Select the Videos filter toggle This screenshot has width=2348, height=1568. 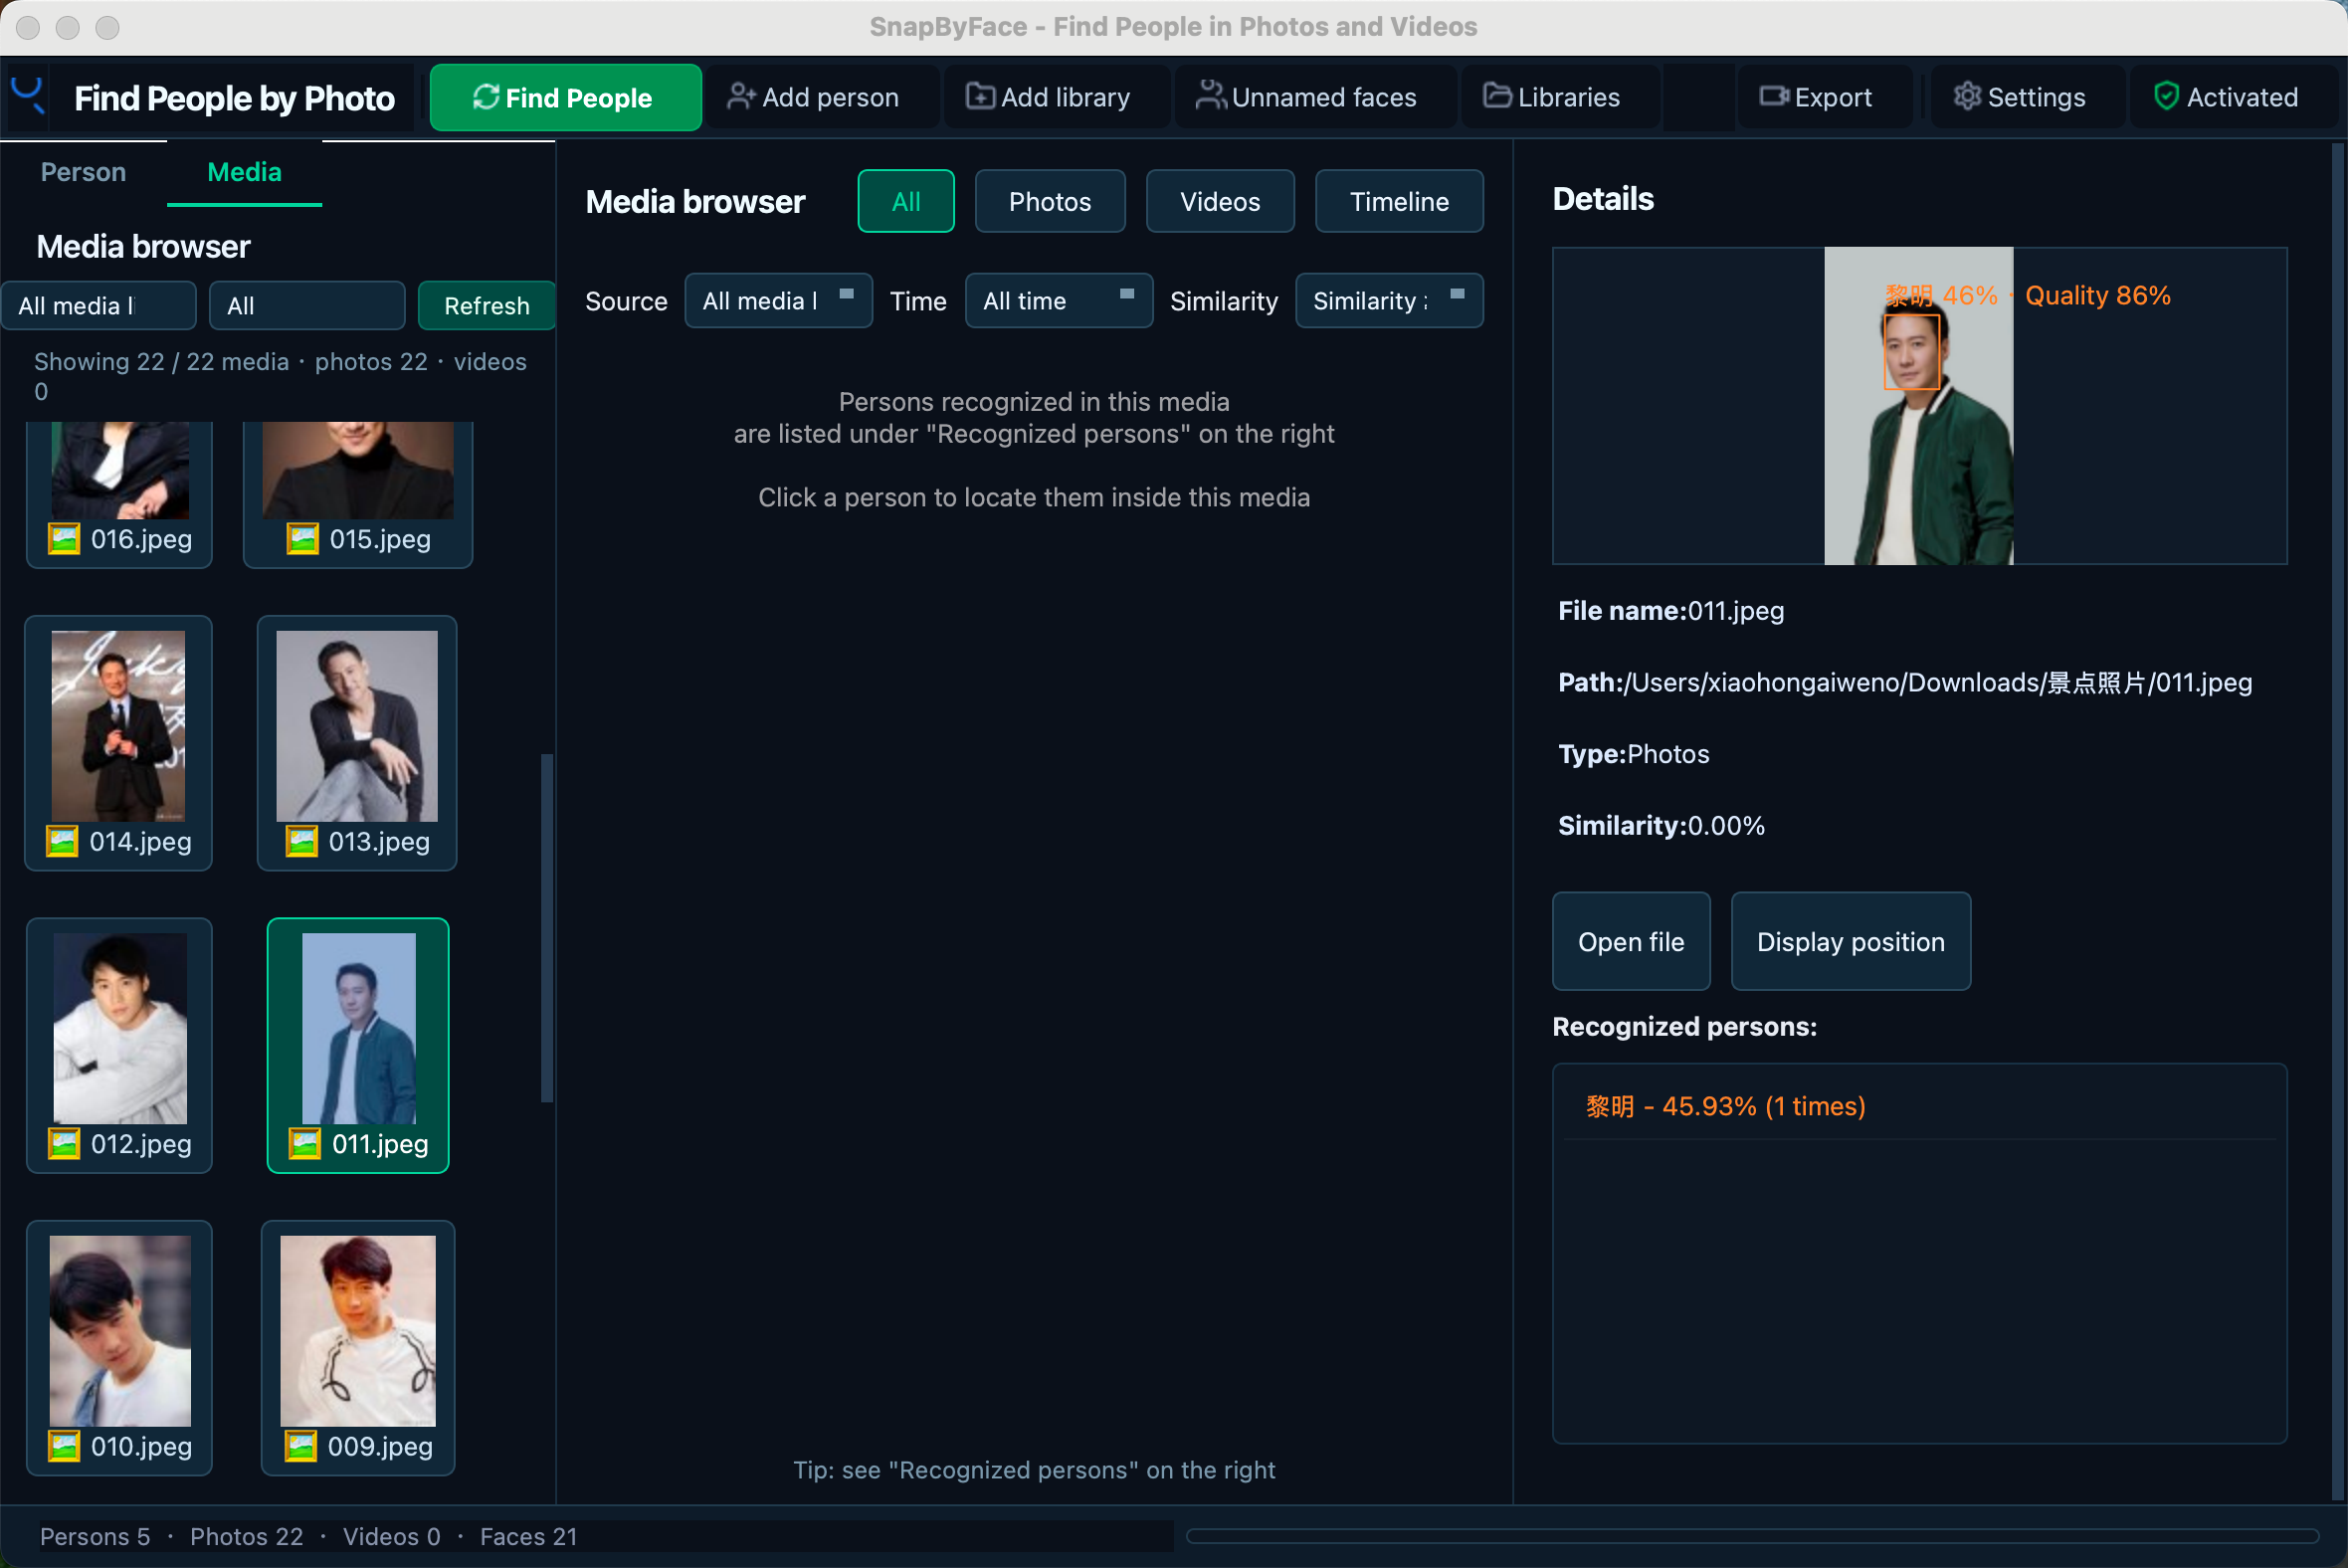coord(1220,201)
